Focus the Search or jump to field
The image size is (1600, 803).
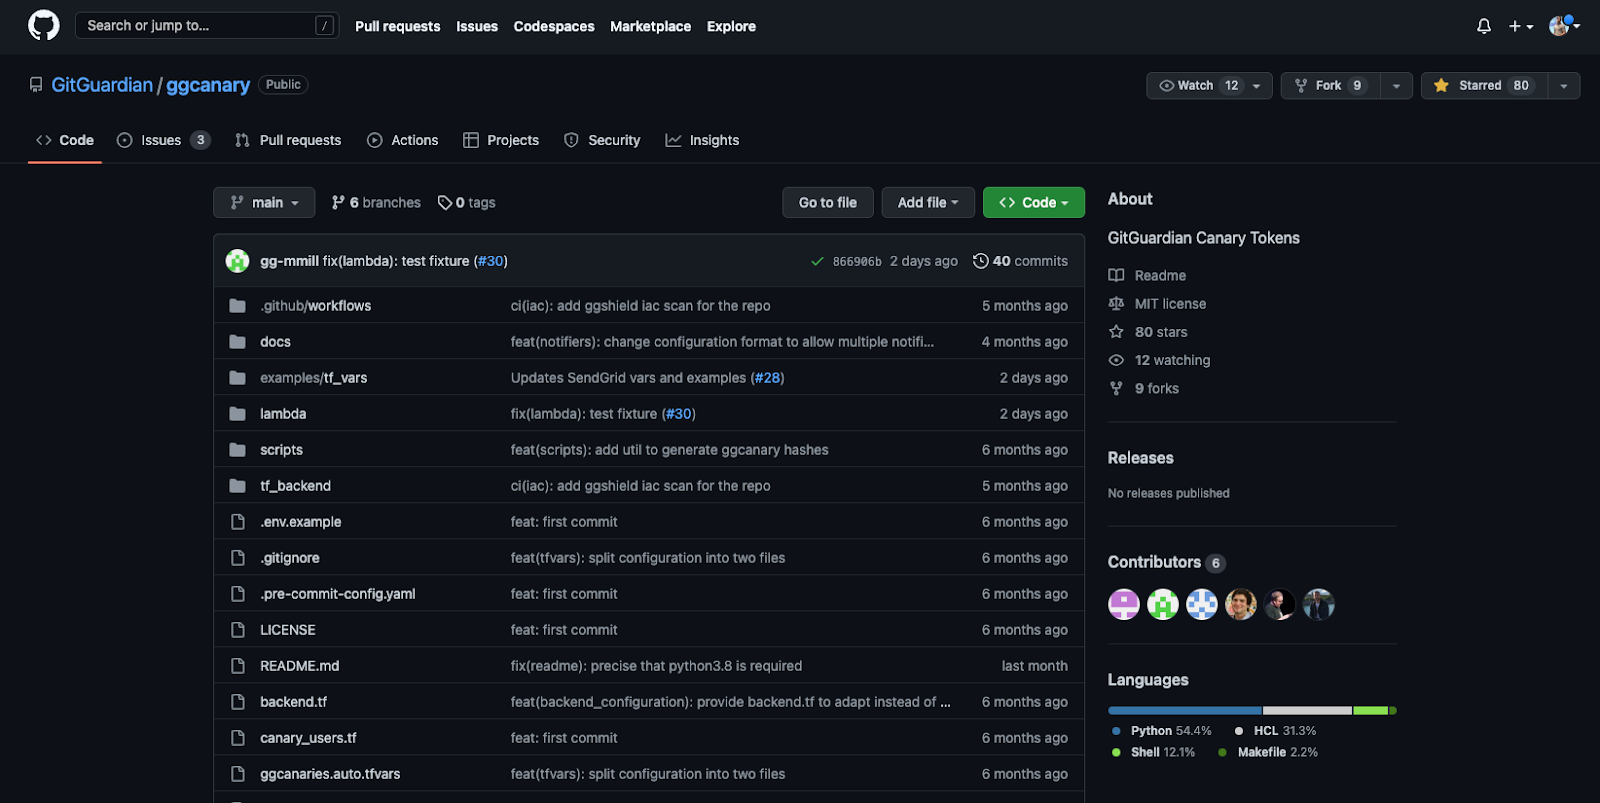[x=207, y=26]
